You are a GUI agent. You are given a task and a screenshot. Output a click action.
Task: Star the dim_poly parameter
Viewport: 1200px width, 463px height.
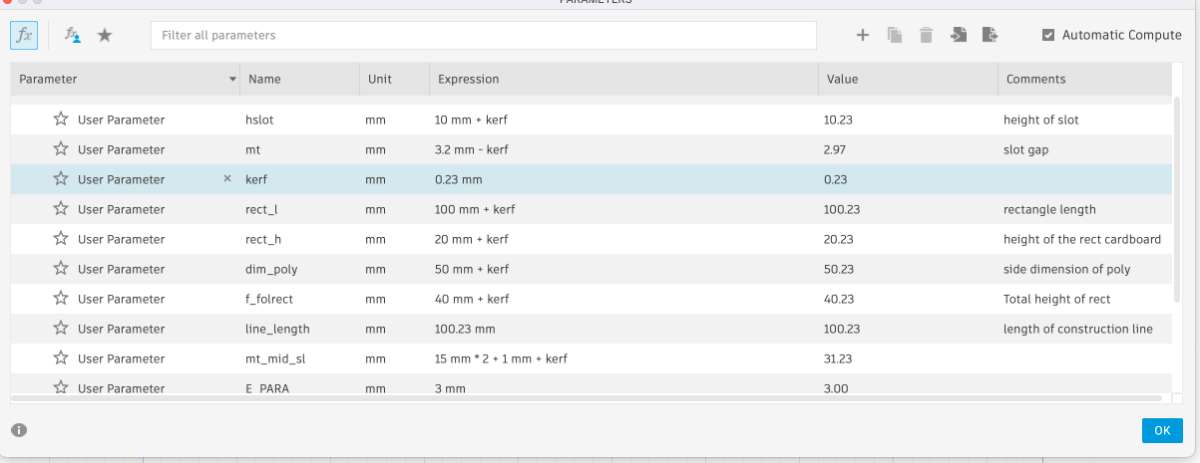[61, 269]
